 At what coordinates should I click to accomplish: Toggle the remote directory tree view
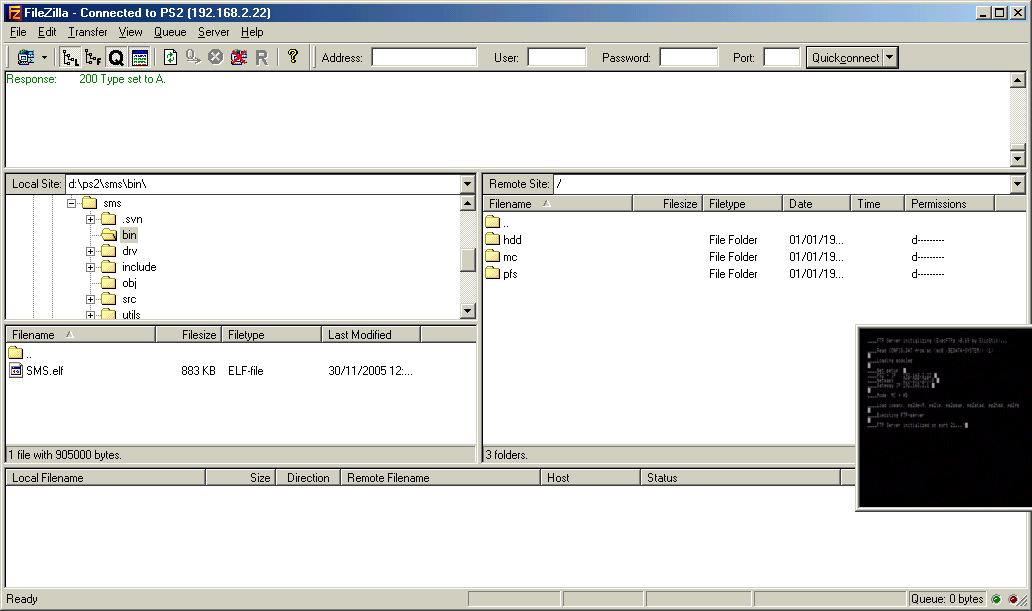[93, 57]
